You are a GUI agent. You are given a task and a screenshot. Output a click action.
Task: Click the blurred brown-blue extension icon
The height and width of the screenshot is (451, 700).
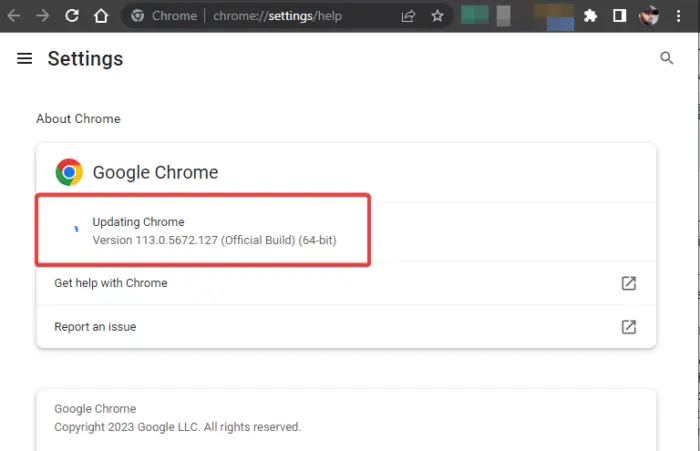tap(554, 17)
